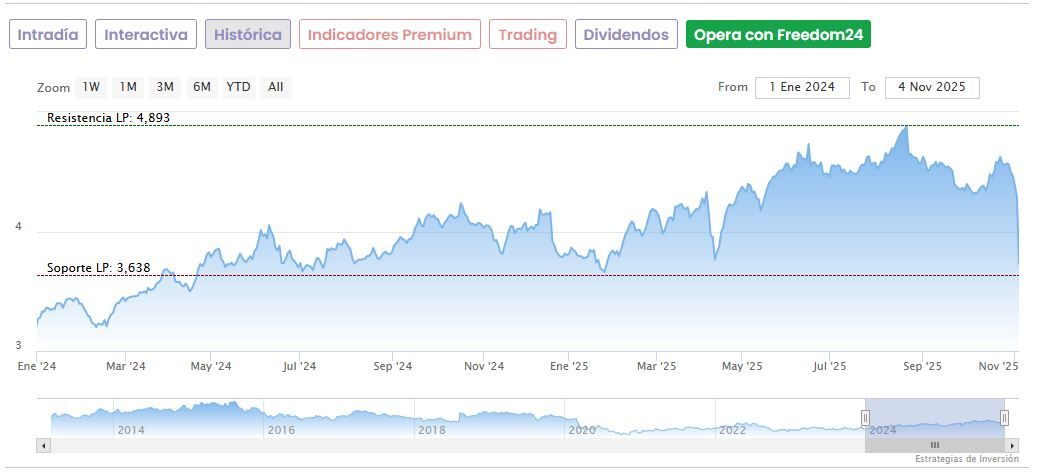
Task: Zoom the chart to YTD
Action: (238, 87)
